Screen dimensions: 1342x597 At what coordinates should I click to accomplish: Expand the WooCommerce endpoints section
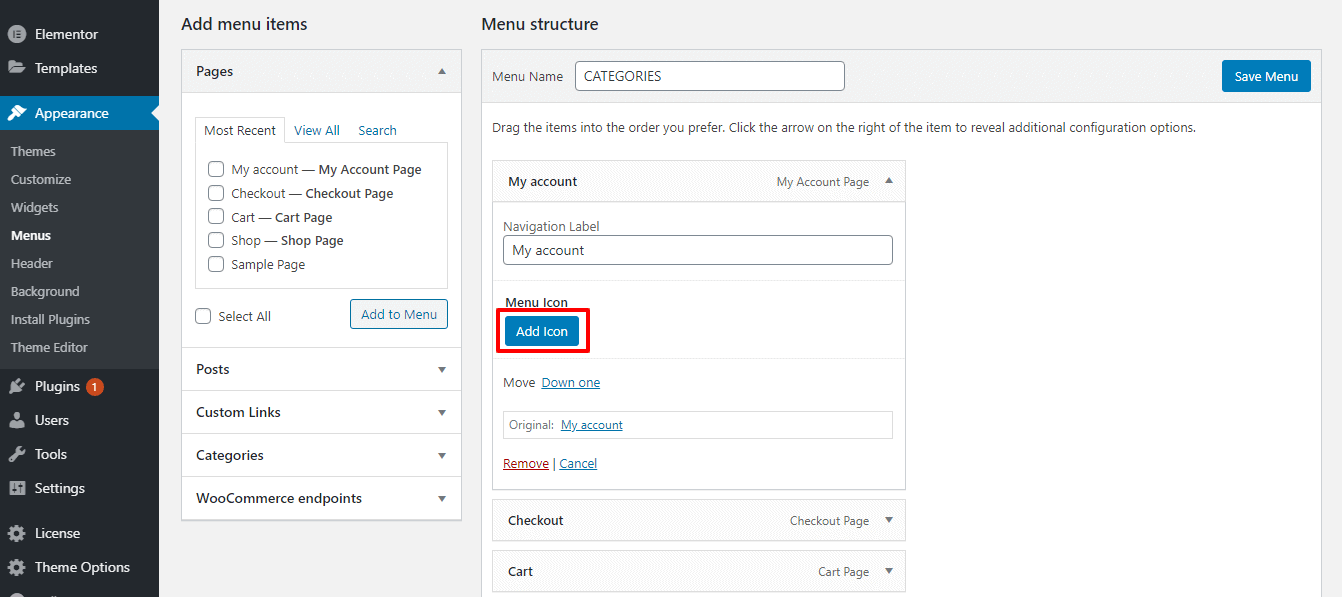click(442, 498)
